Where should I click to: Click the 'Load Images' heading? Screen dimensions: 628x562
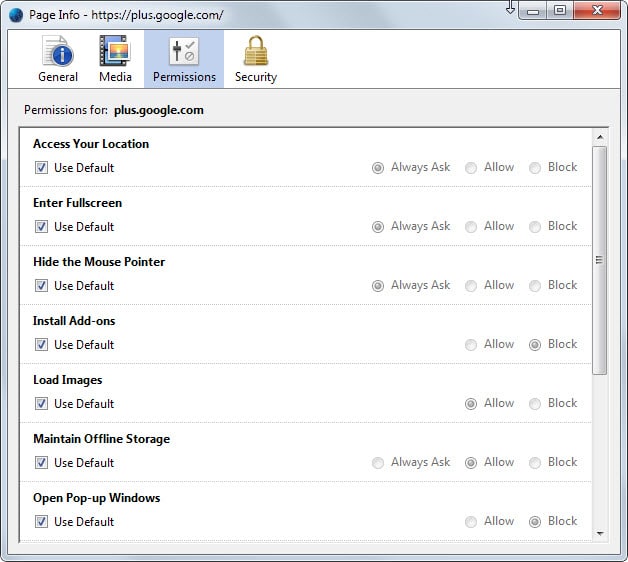point(68,380)
